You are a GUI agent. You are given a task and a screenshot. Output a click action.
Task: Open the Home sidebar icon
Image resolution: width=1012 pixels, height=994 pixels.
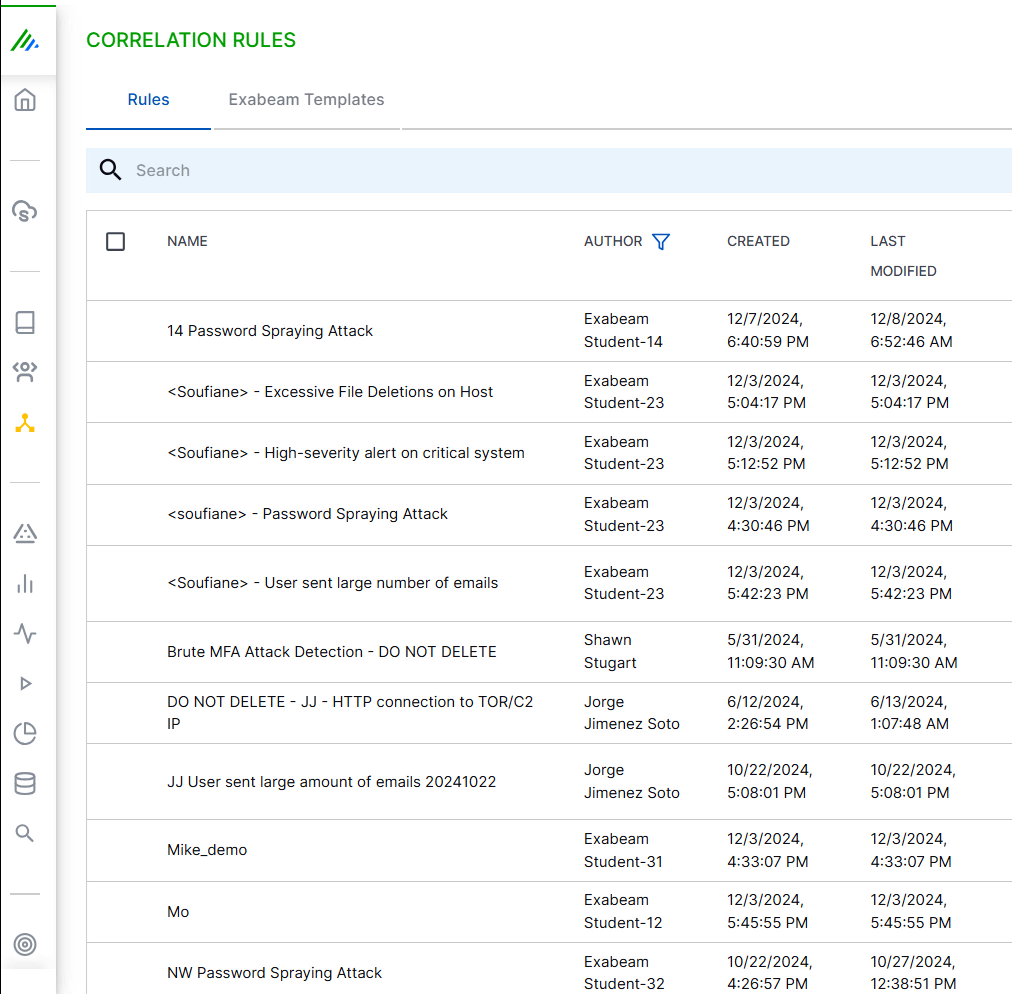coord(25,100)
